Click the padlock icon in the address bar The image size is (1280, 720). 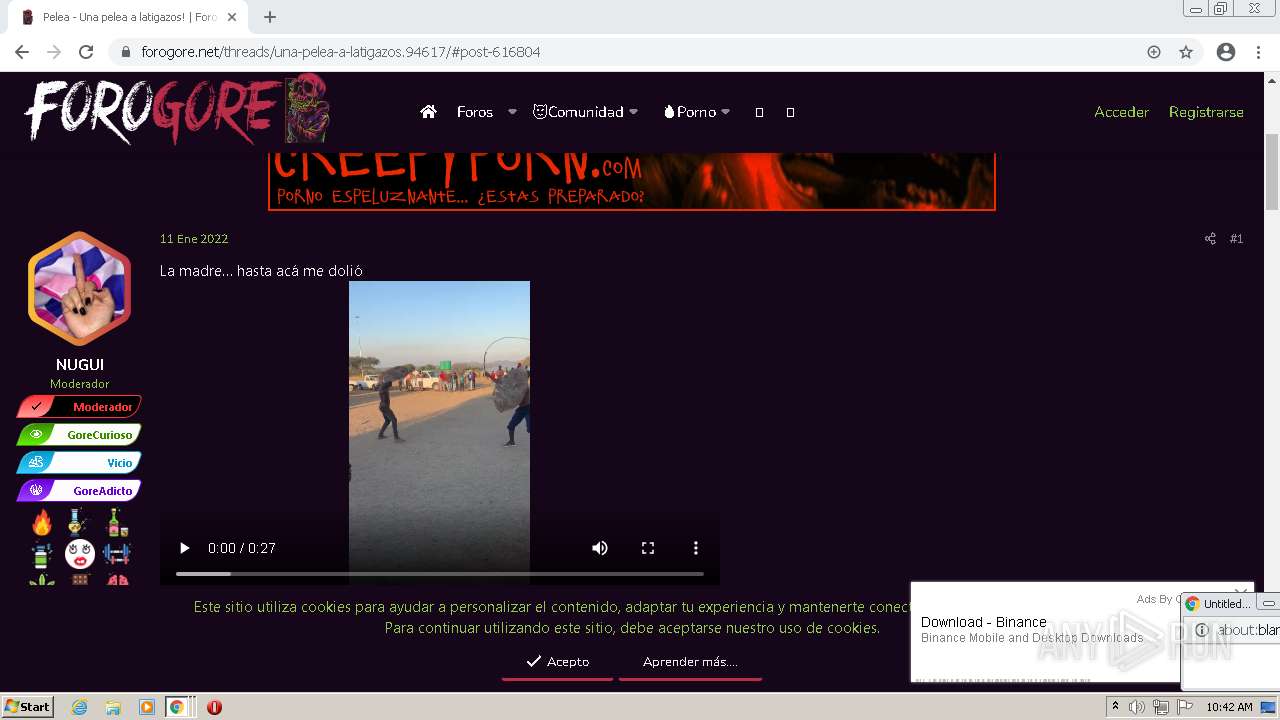pyautogui.click(x=126, y=52)
